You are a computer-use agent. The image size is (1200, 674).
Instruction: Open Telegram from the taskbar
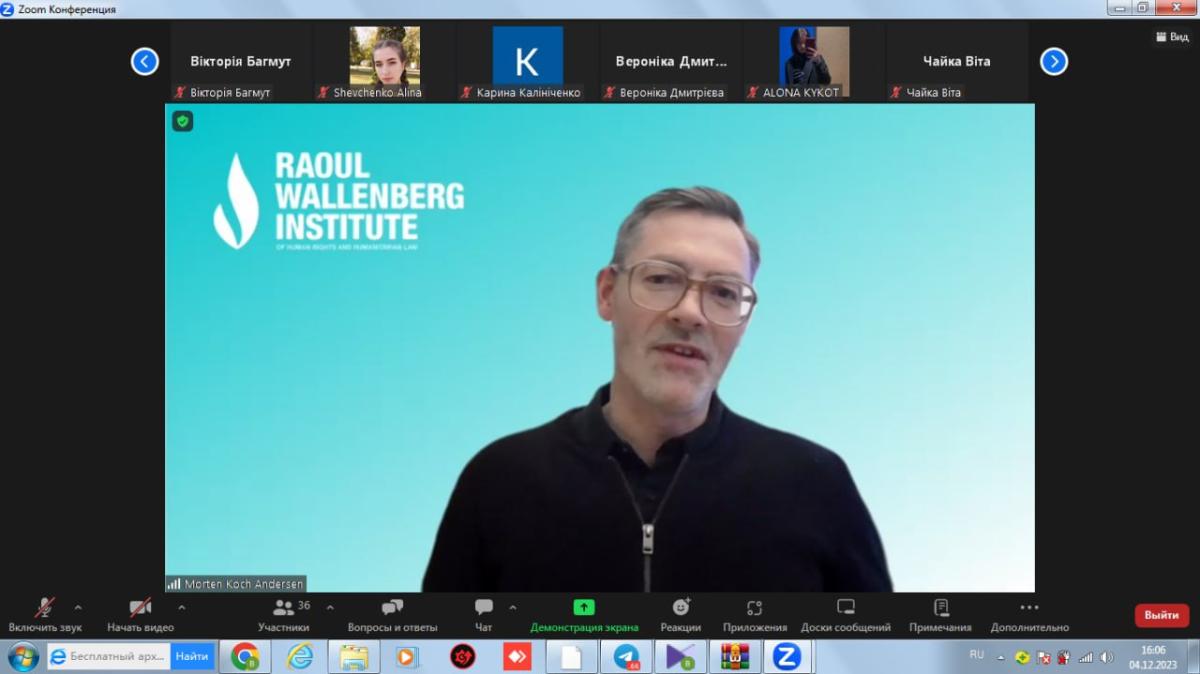(627, 657)
